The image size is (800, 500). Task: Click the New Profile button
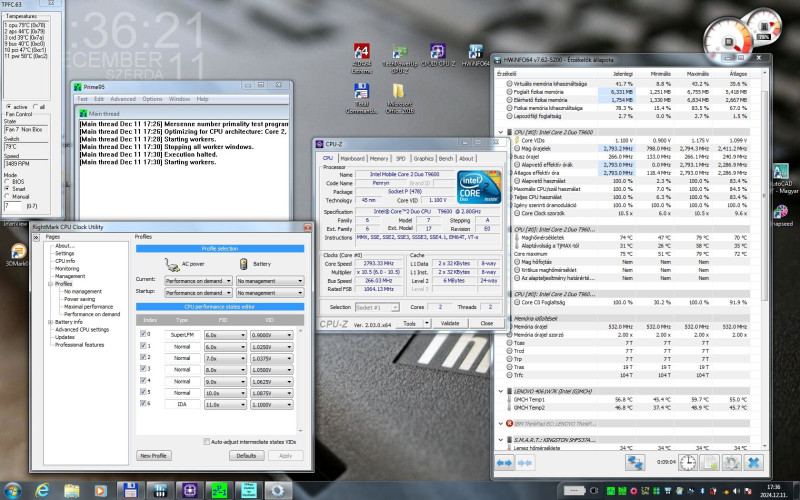pyautogui.click(x=154, y=456)
